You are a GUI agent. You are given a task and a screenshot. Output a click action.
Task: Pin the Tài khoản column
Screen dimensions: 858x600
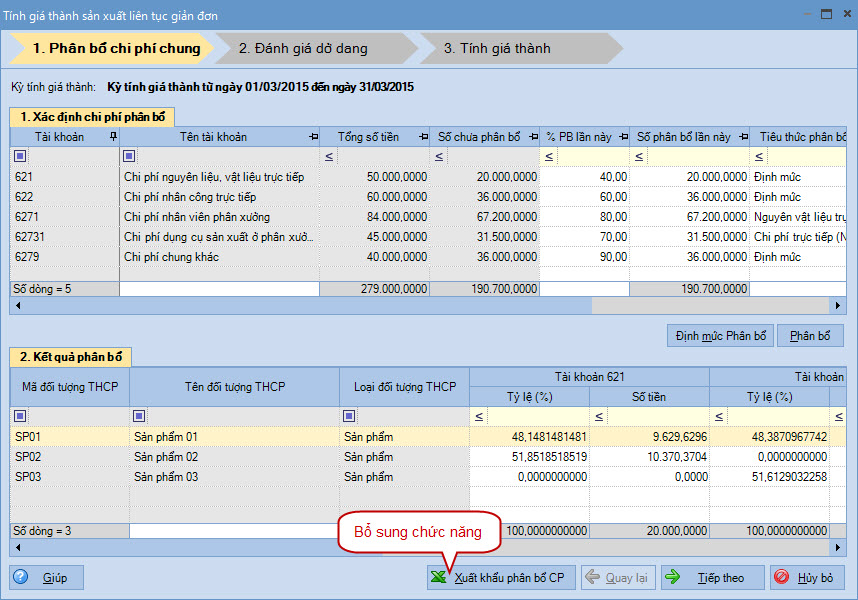(x=113, y=137)
